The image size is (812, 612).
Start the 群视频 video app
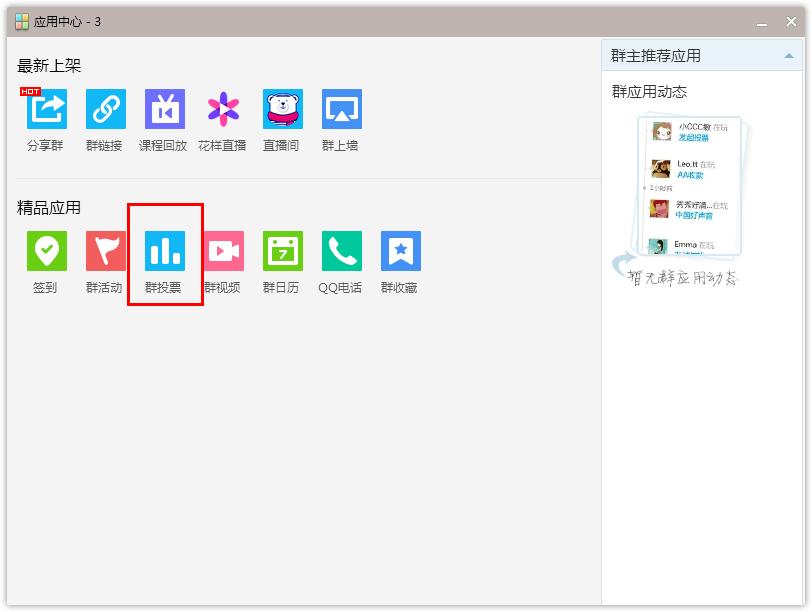222,253
